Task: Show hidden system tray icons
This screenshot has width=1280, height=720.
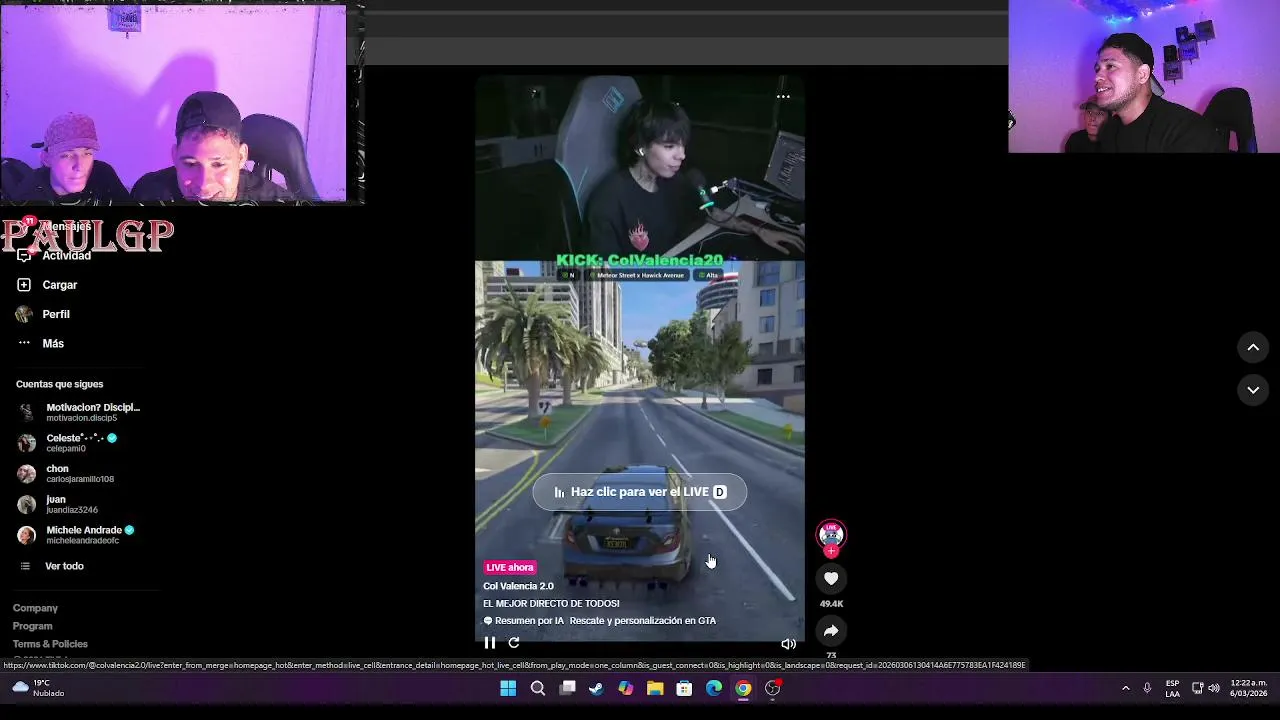Action: [1126, 688]
